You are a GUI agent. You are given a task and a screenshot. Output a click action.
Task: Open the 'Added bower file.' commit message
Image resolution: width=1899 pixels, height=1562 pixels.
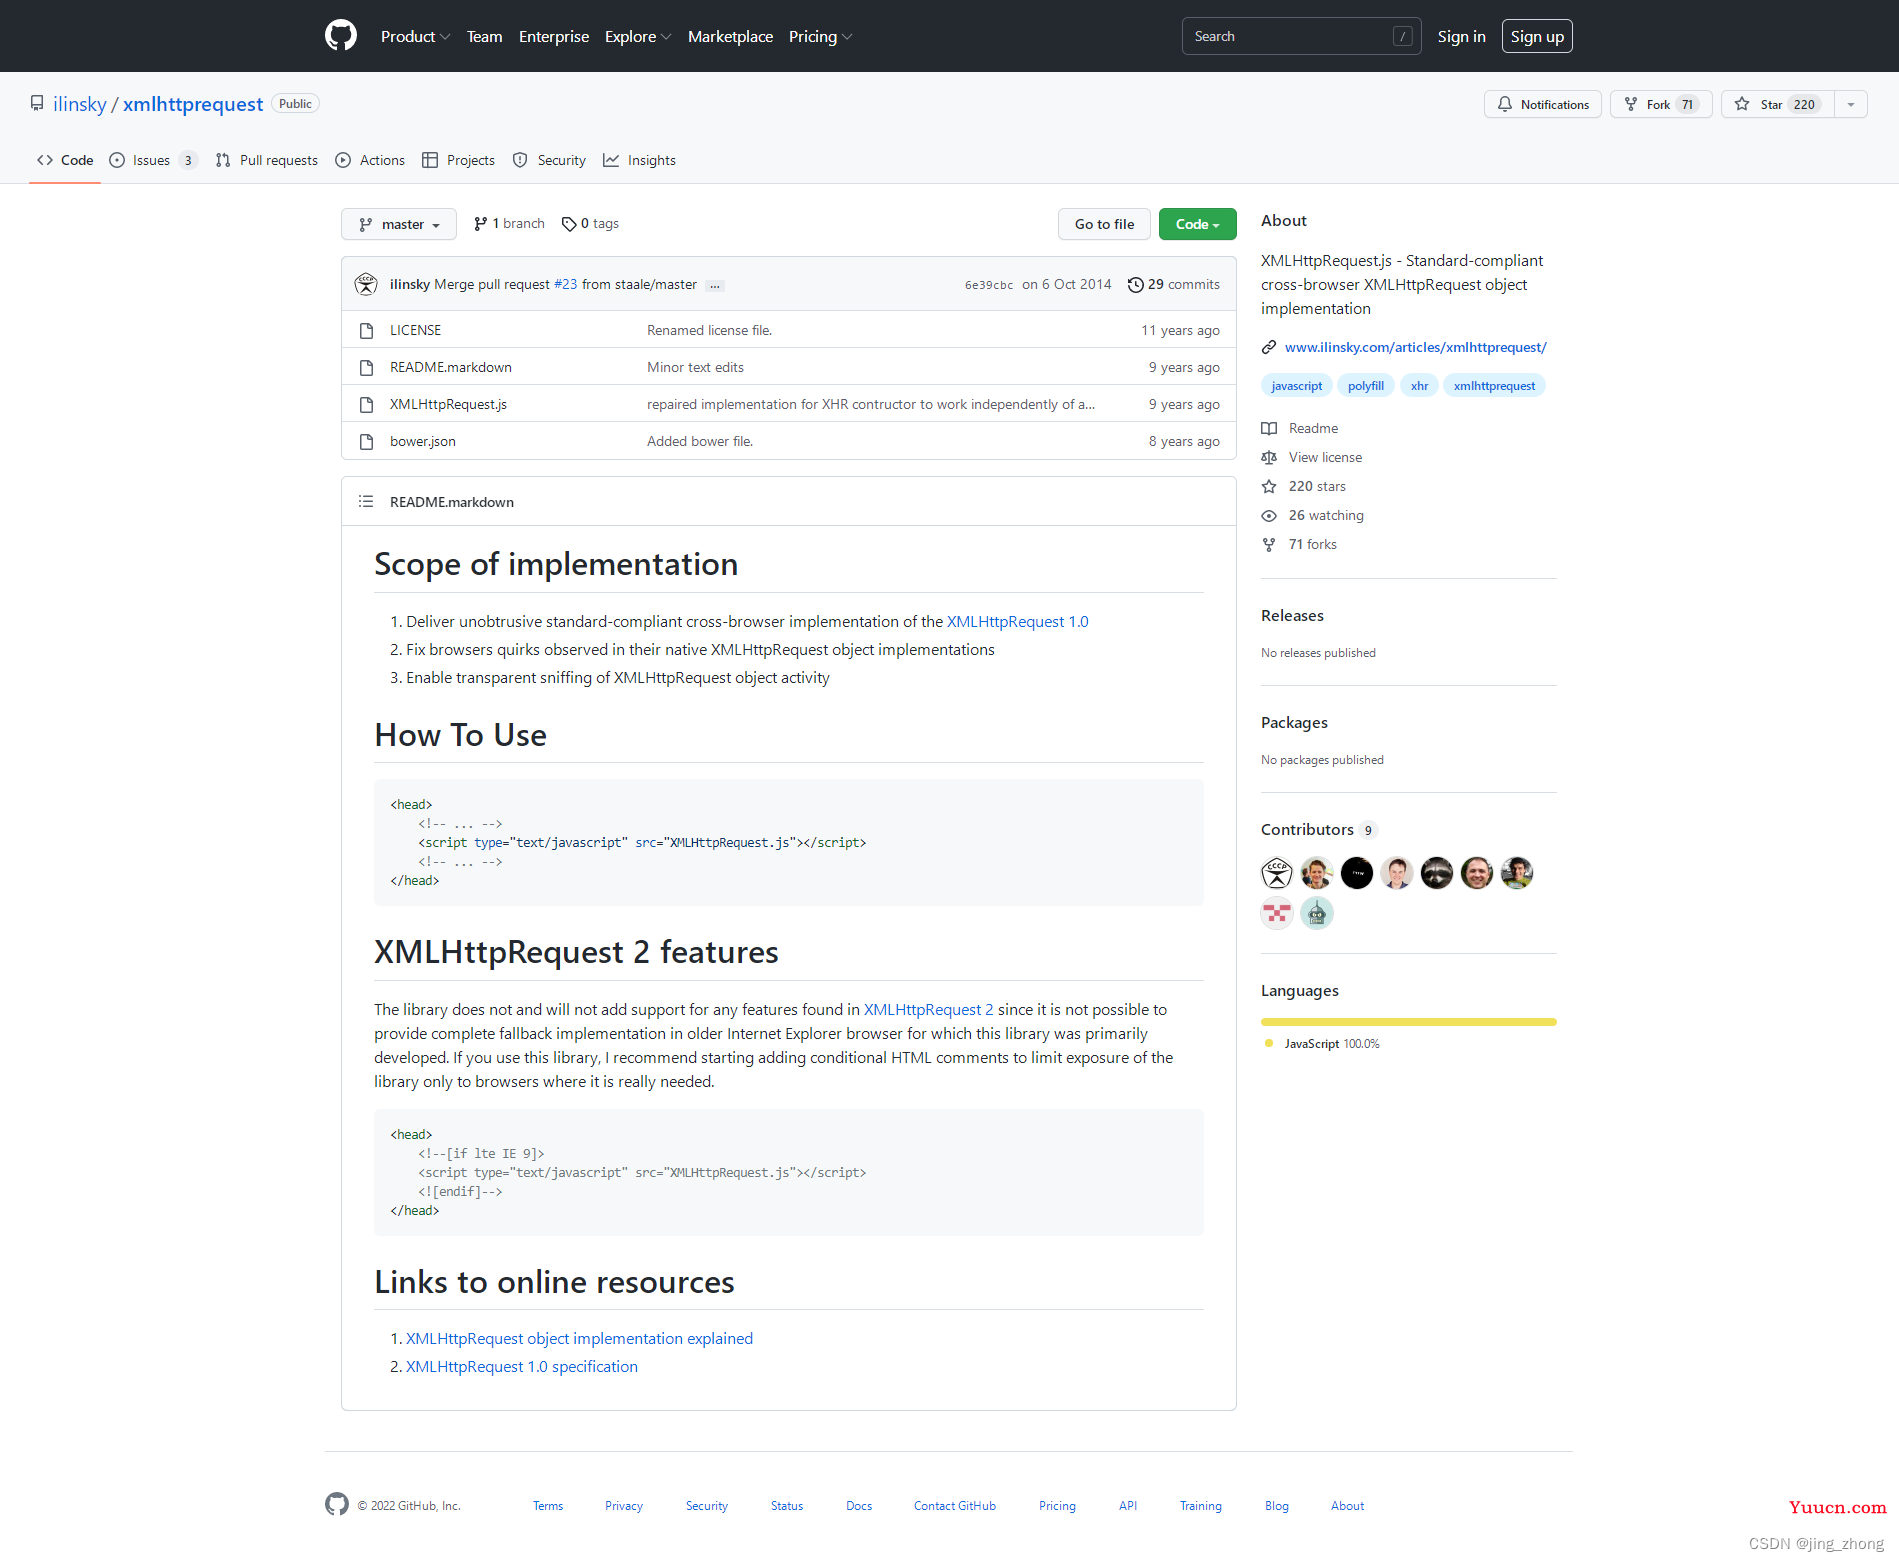[x=700, y=441]
